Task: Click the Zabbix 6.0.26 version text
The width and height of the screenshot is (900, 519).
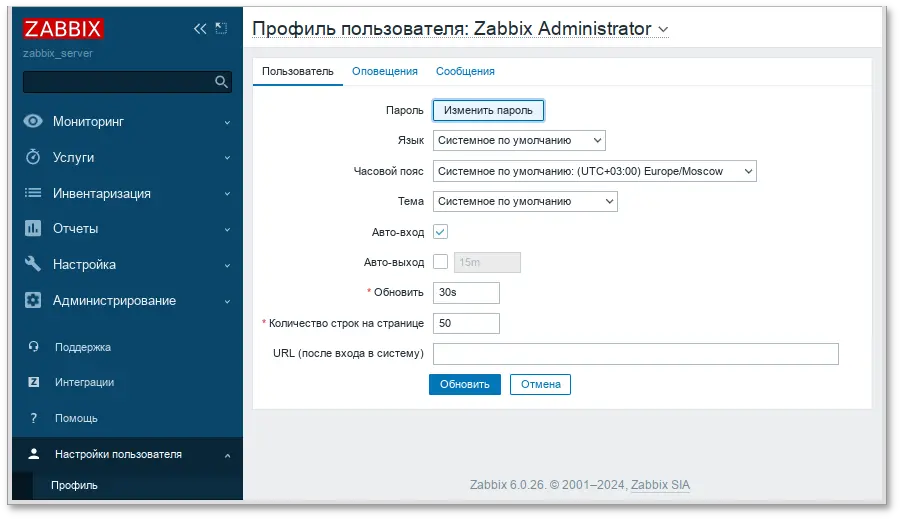Action: click(507, 485)
